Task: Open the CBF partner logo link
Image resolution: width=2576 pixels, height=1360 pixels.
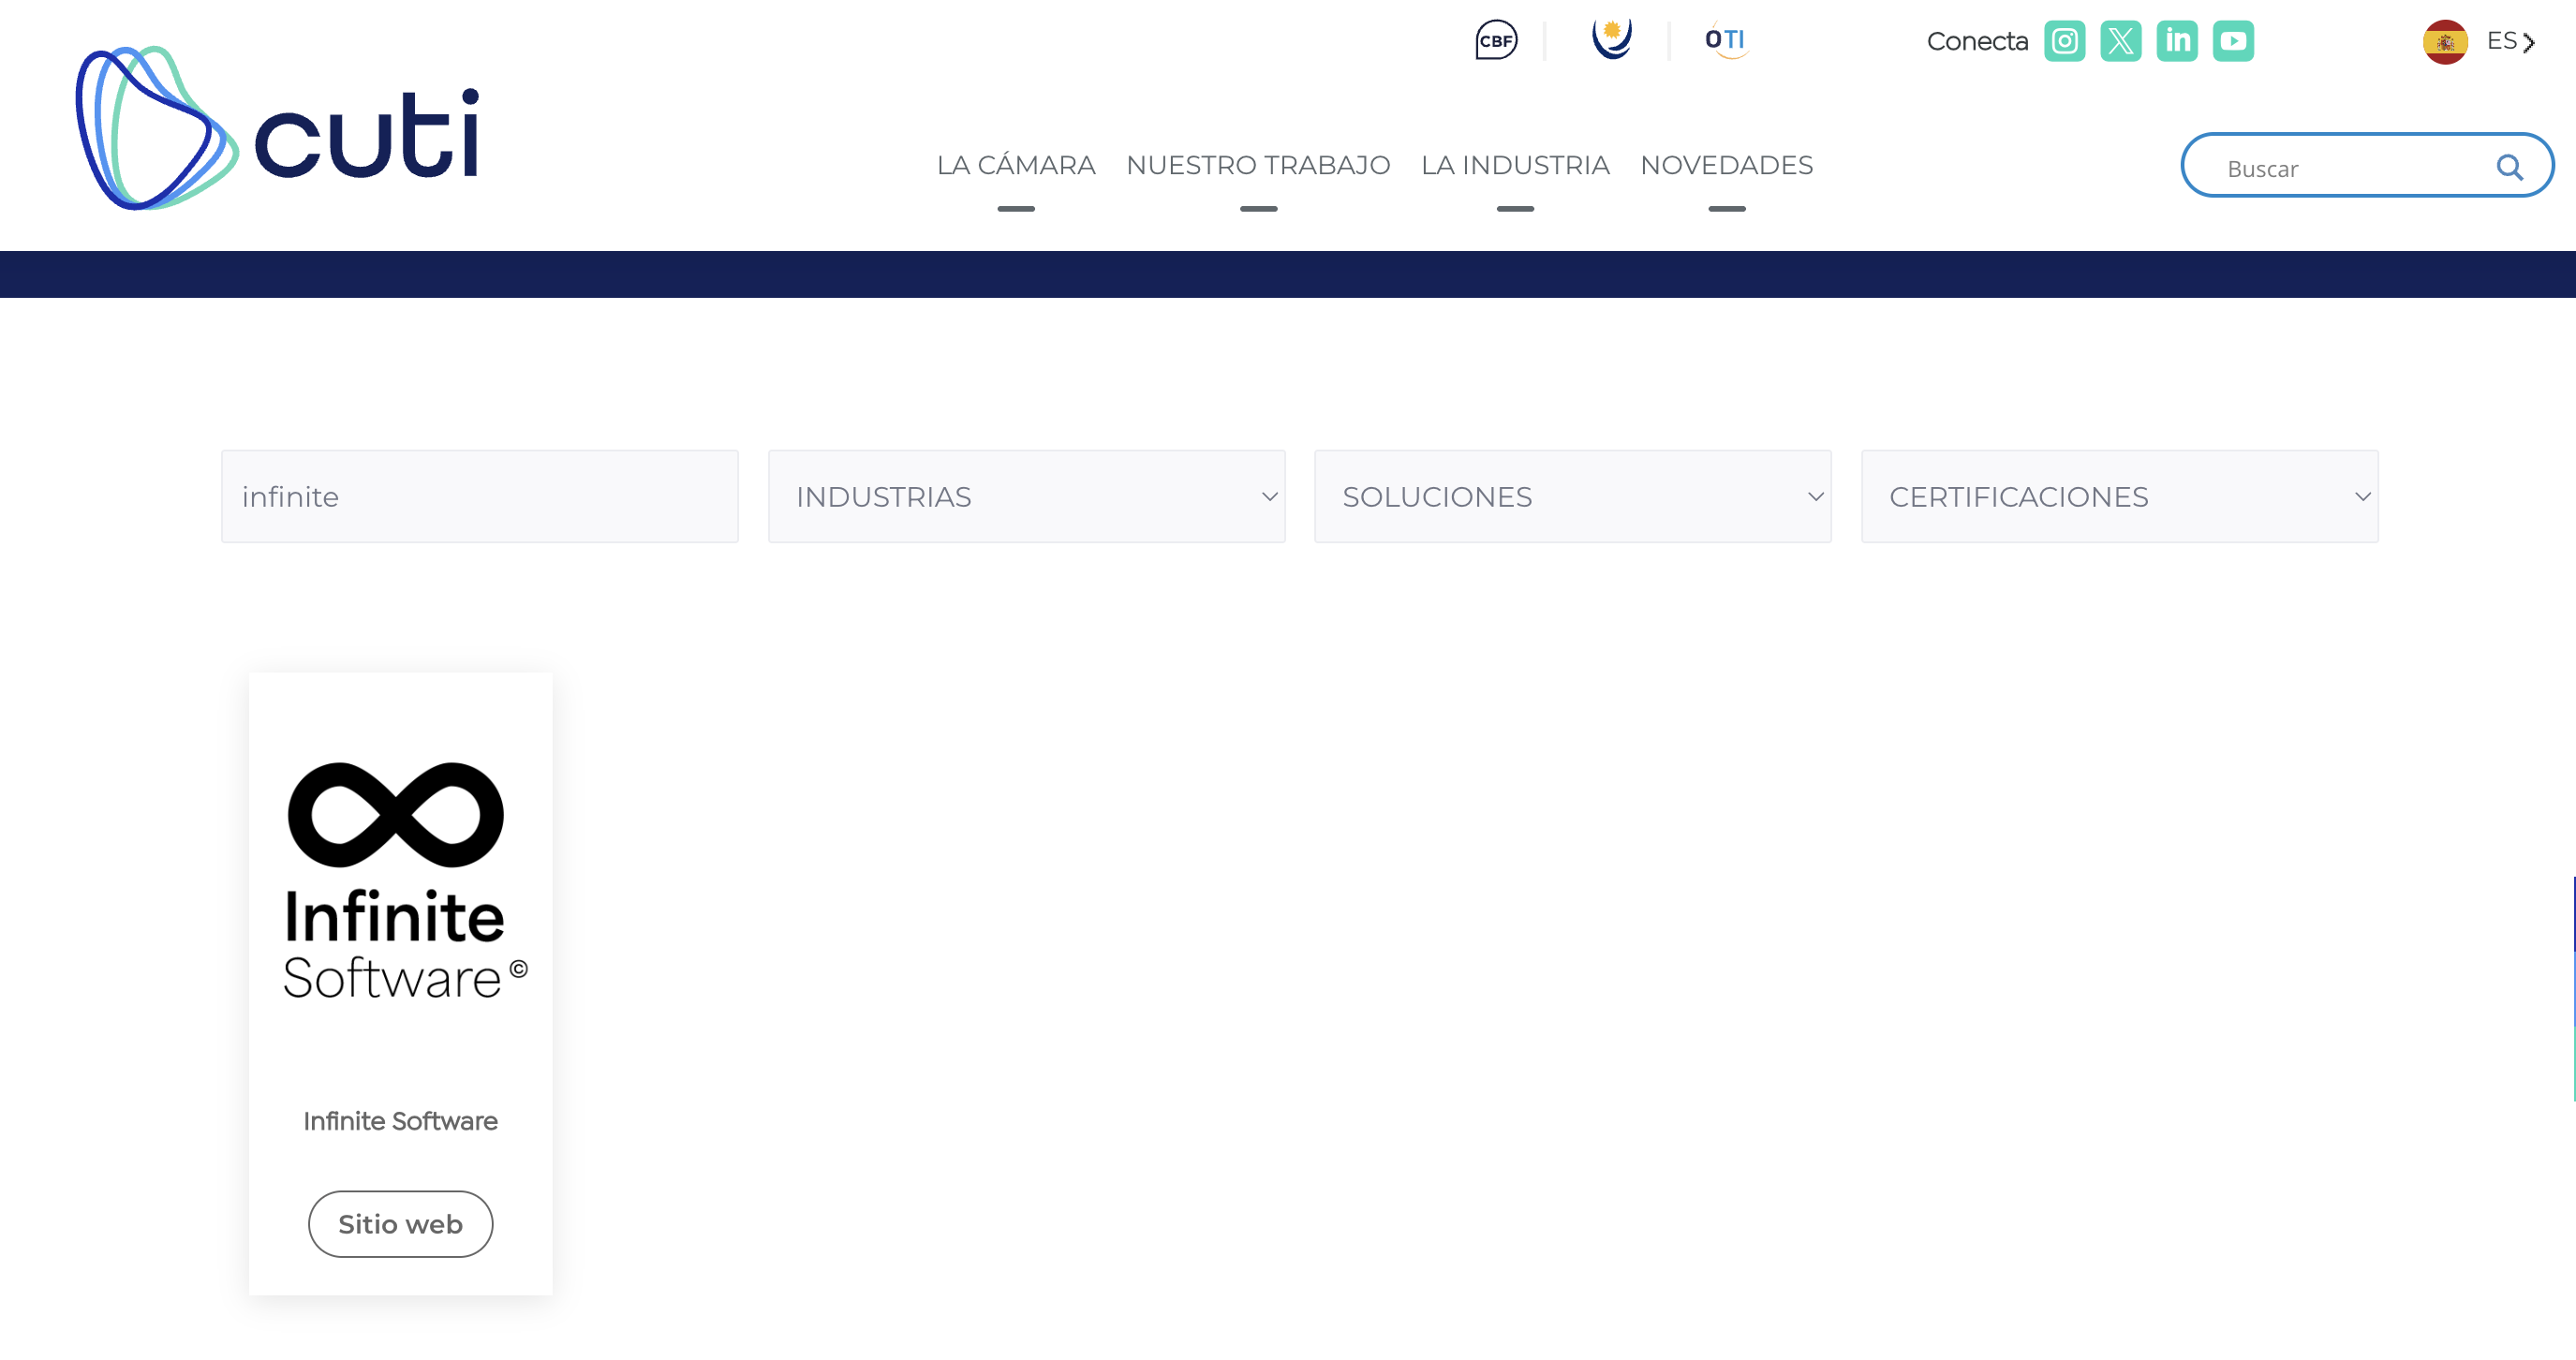Action: point(1496,40)
